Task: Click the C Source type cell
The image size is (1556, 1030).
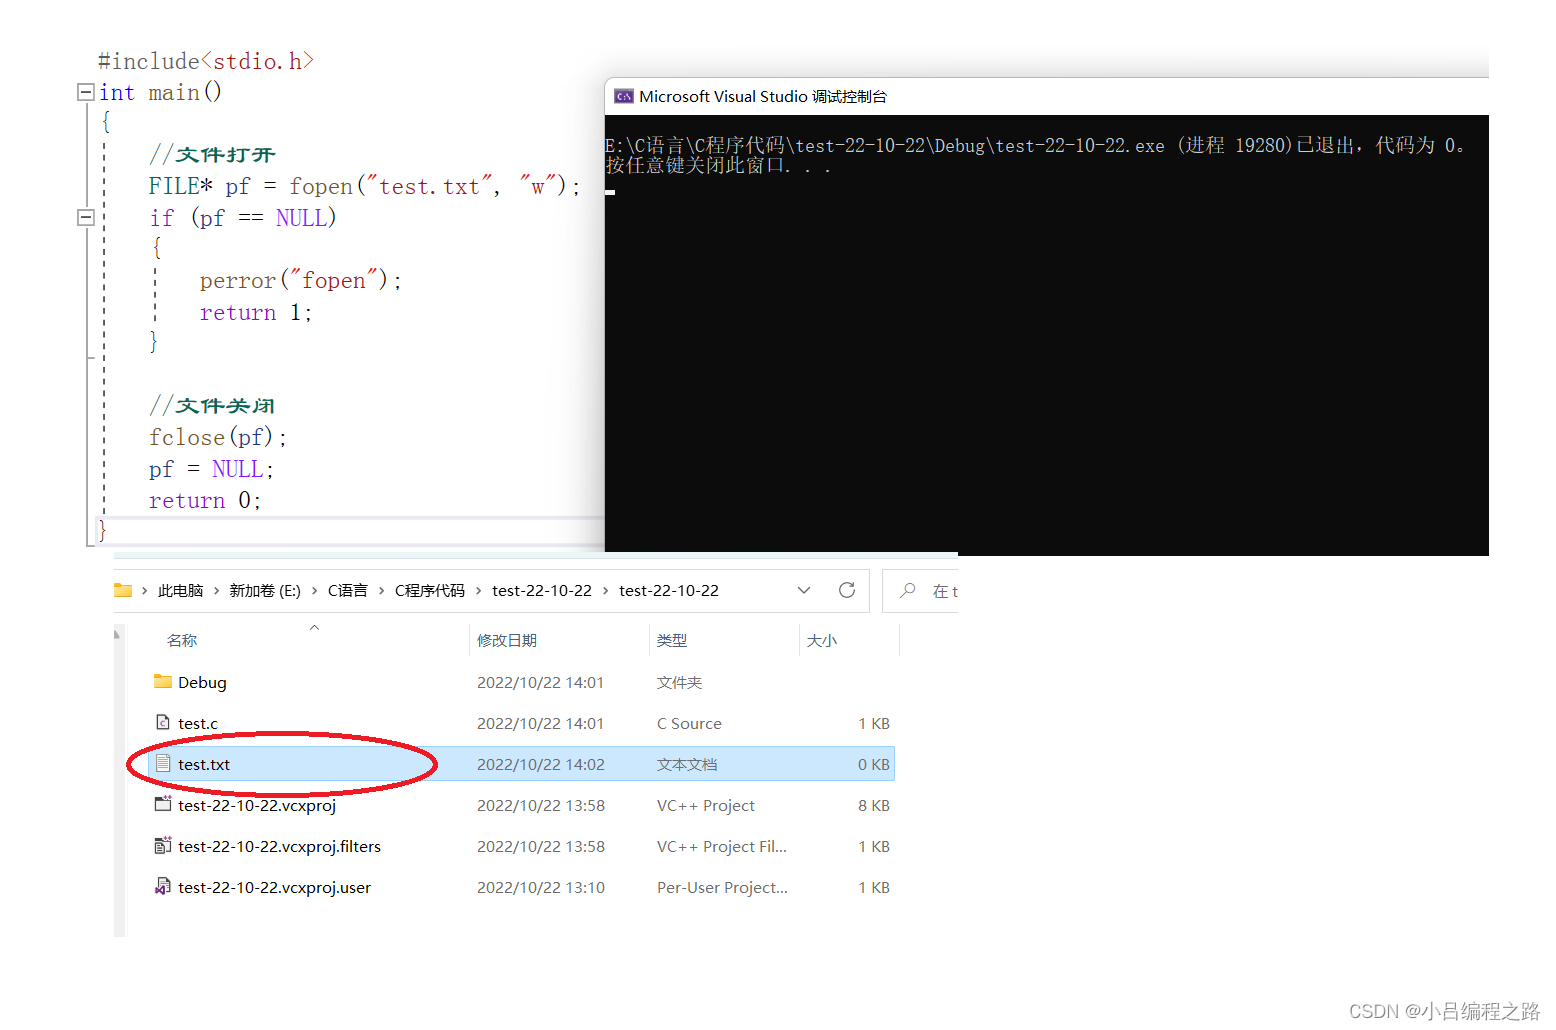Action: pyautogui.click(x=689, y=723)
